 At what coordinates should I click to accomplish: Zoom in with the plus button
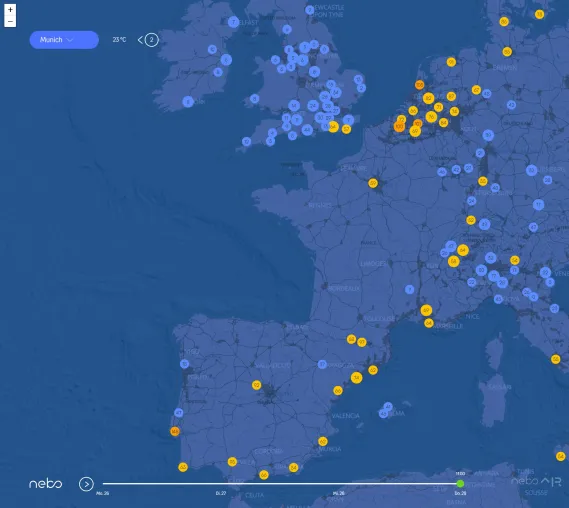click(x=10, y=10)
